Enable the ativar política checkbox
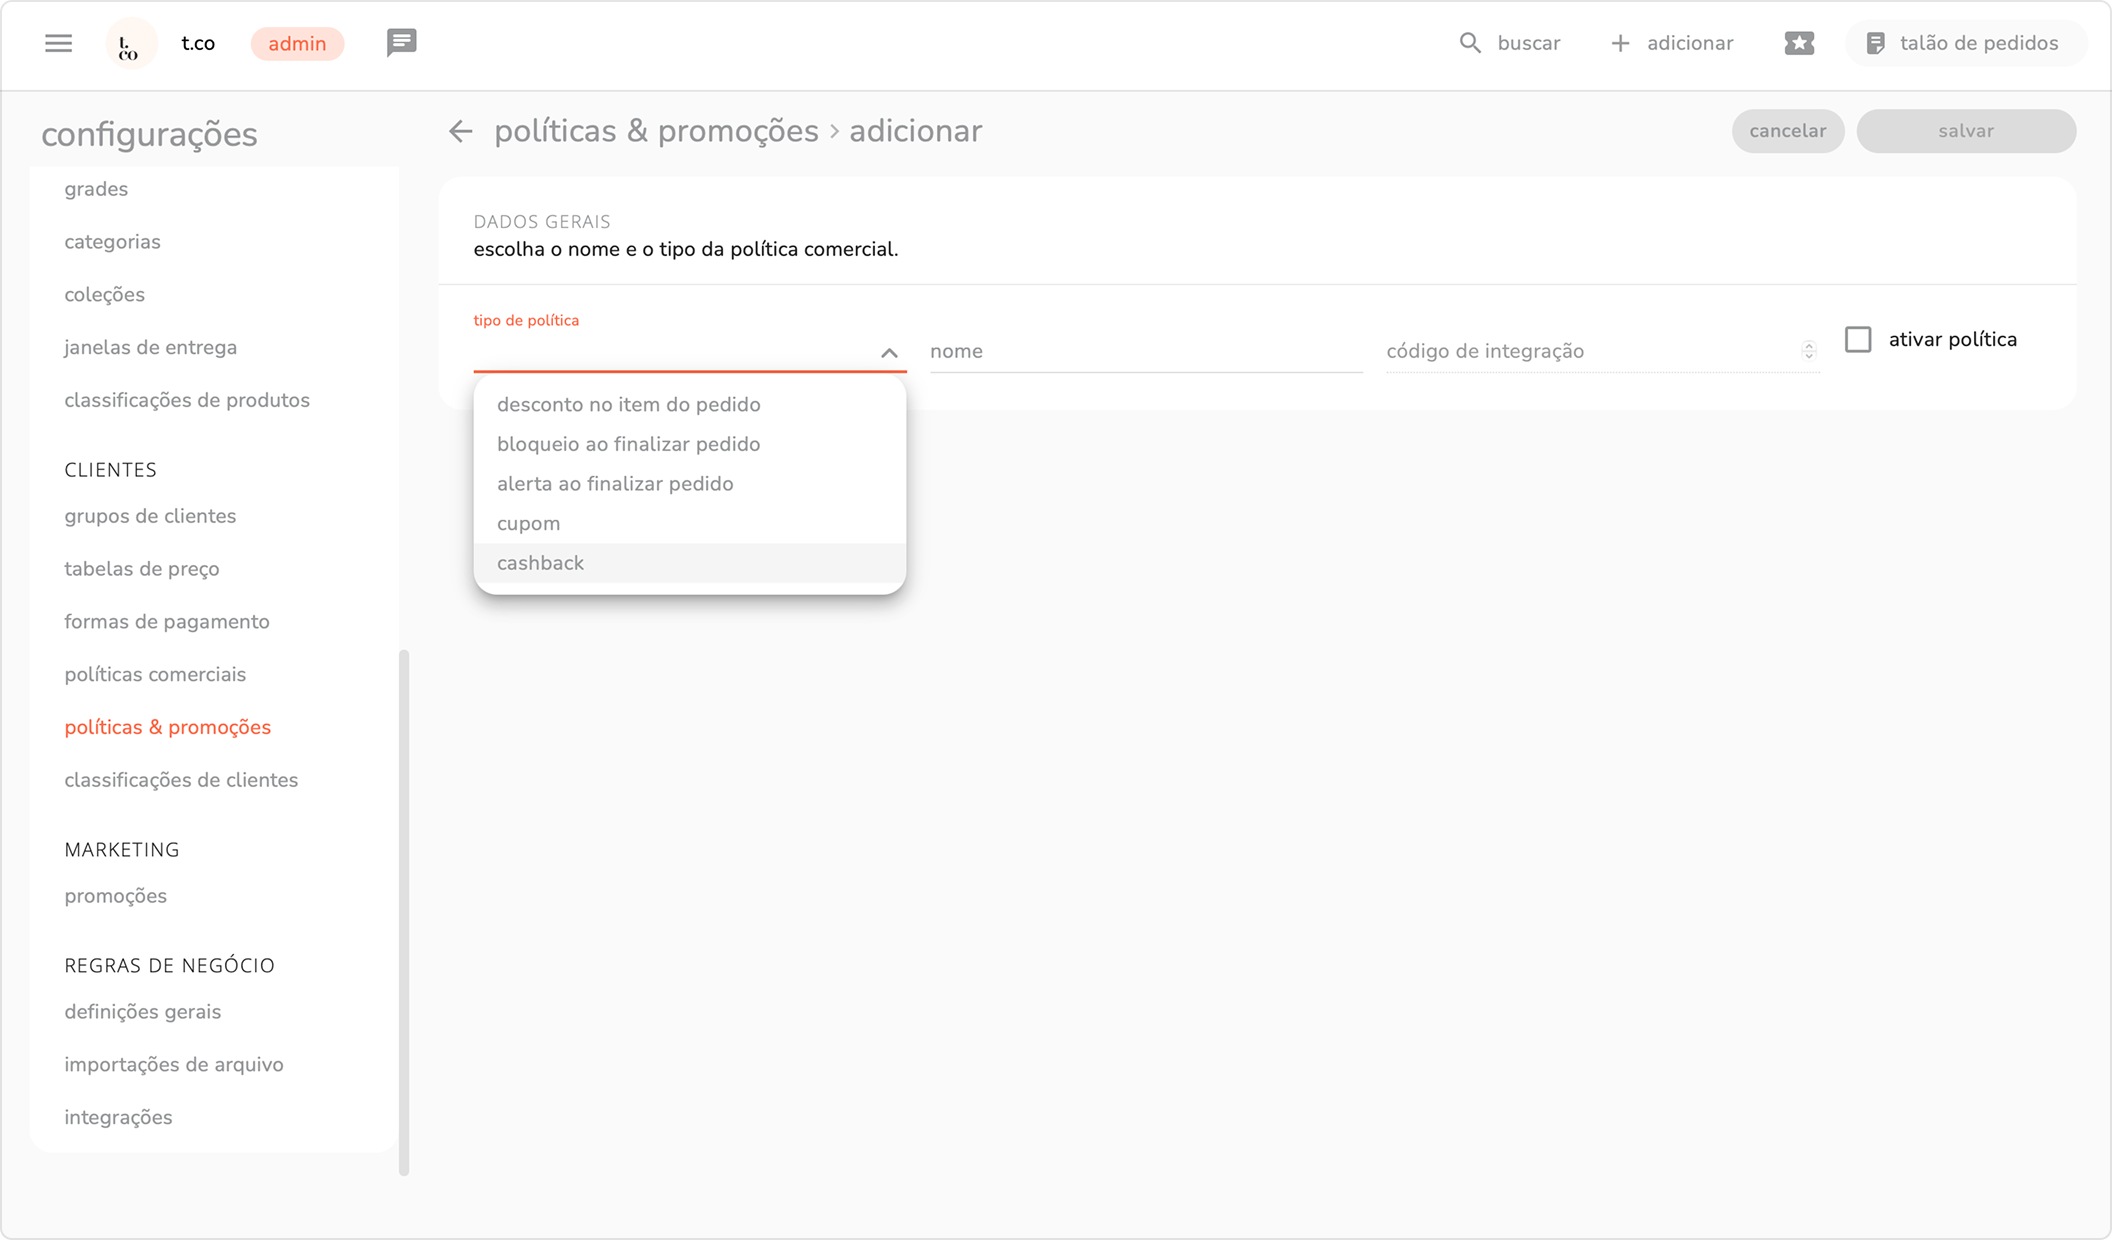 (x=1858, y=339)
